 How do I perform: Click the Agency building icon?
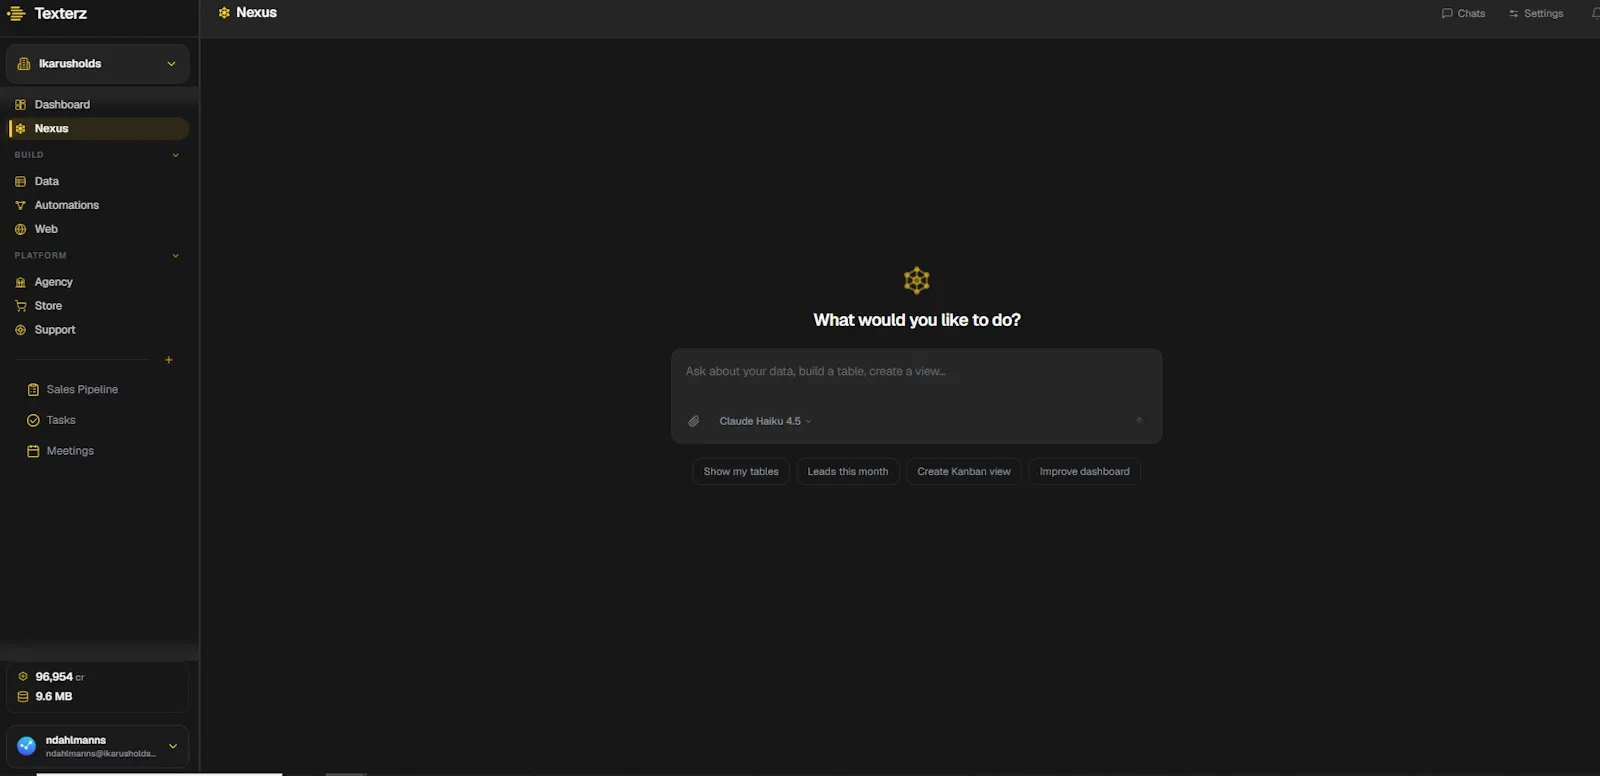pos(20,283)
